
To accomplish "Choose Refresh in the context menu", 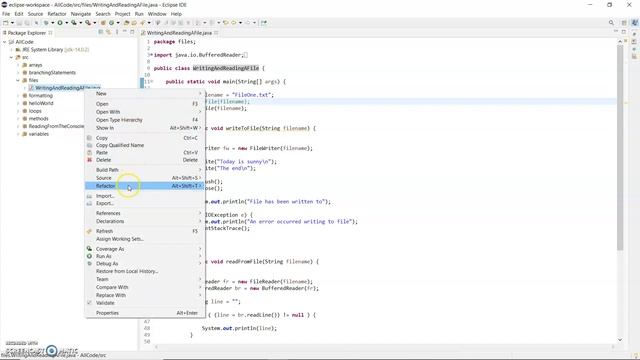I will pos(144,231).
